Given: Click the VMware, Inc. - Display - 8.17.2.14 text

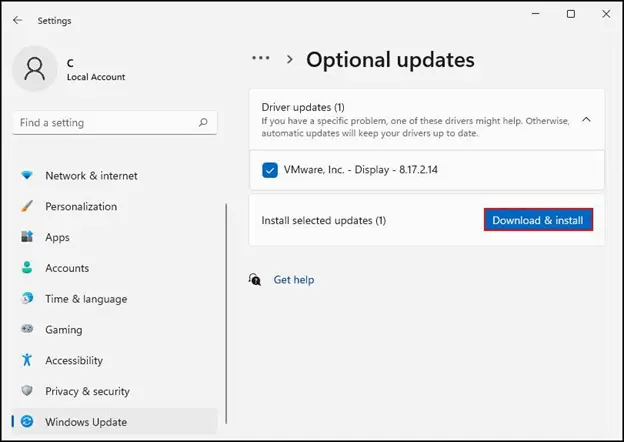Looking at the screenshot, I should click(x=361, y=170).
